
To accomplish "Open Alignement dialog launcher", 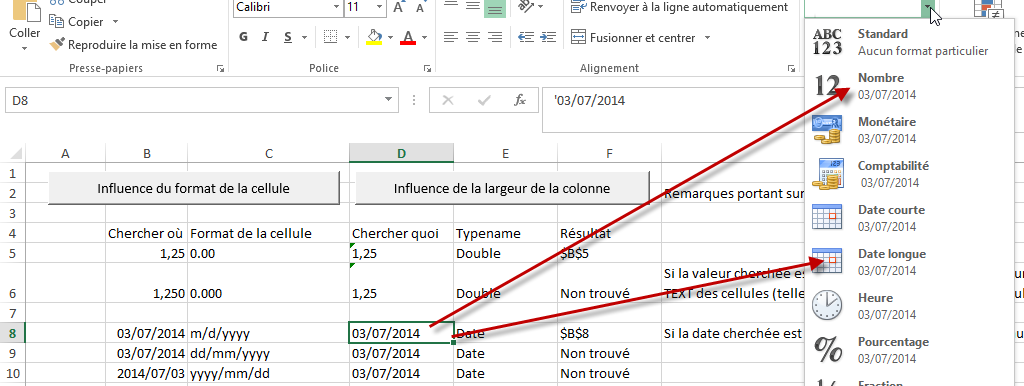I will (793, 68).
